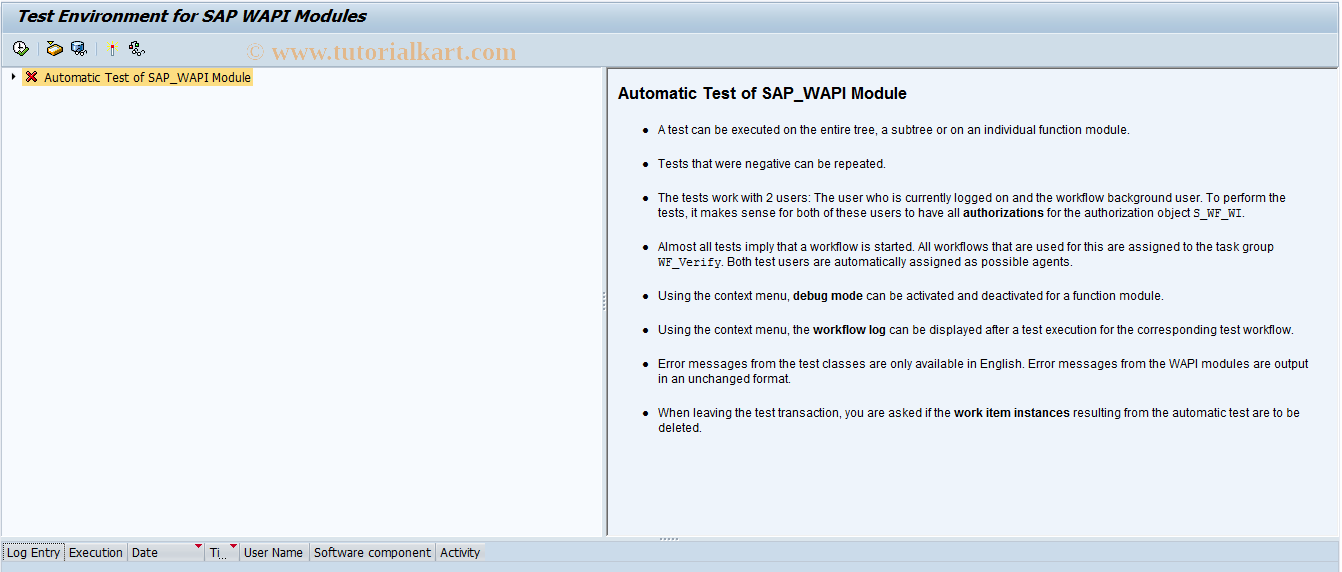Click the debug mode wand icon
Image resolution: width=1342 pixels, height=572 pixels.
(113, 48)
